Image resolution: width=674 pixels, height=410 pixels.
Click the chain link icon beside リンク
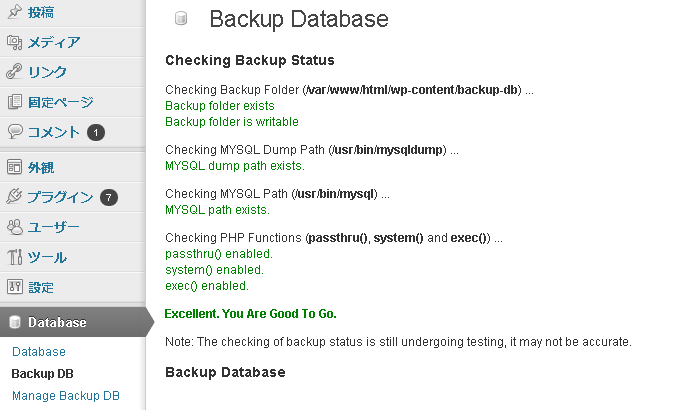click(x=14, y=71)
